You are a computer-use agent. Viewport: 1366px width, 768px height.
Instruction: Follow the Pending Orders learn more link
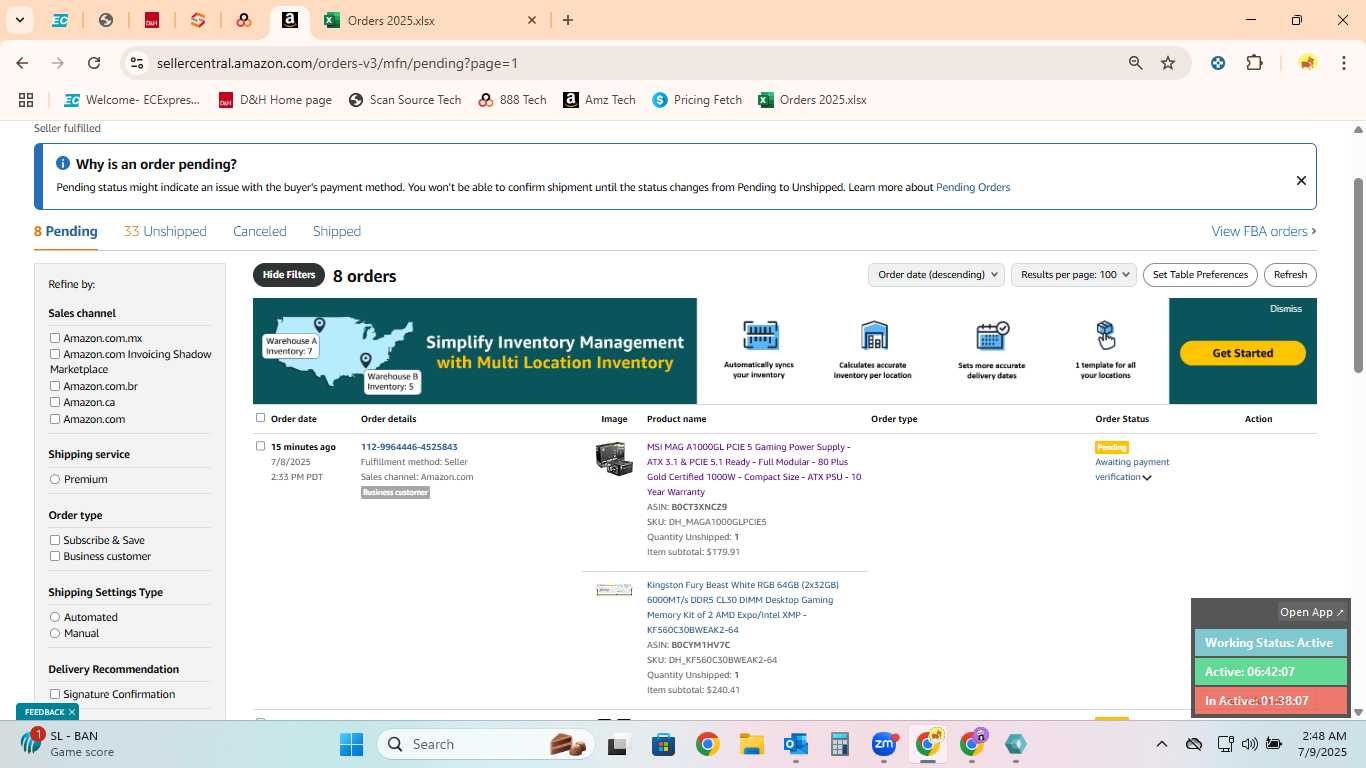(972, 187)
